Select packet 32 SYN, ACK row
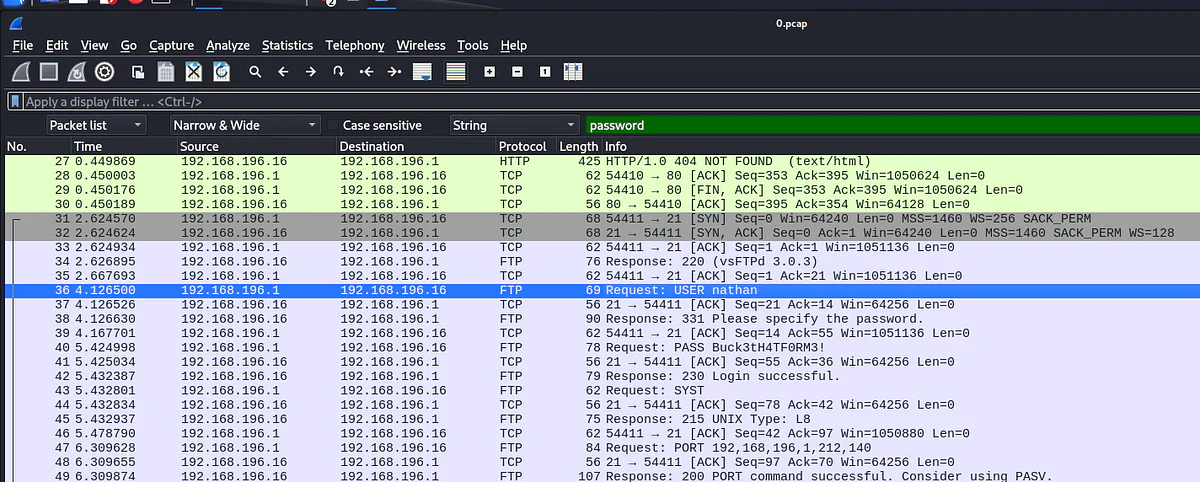 click(600, 233)
